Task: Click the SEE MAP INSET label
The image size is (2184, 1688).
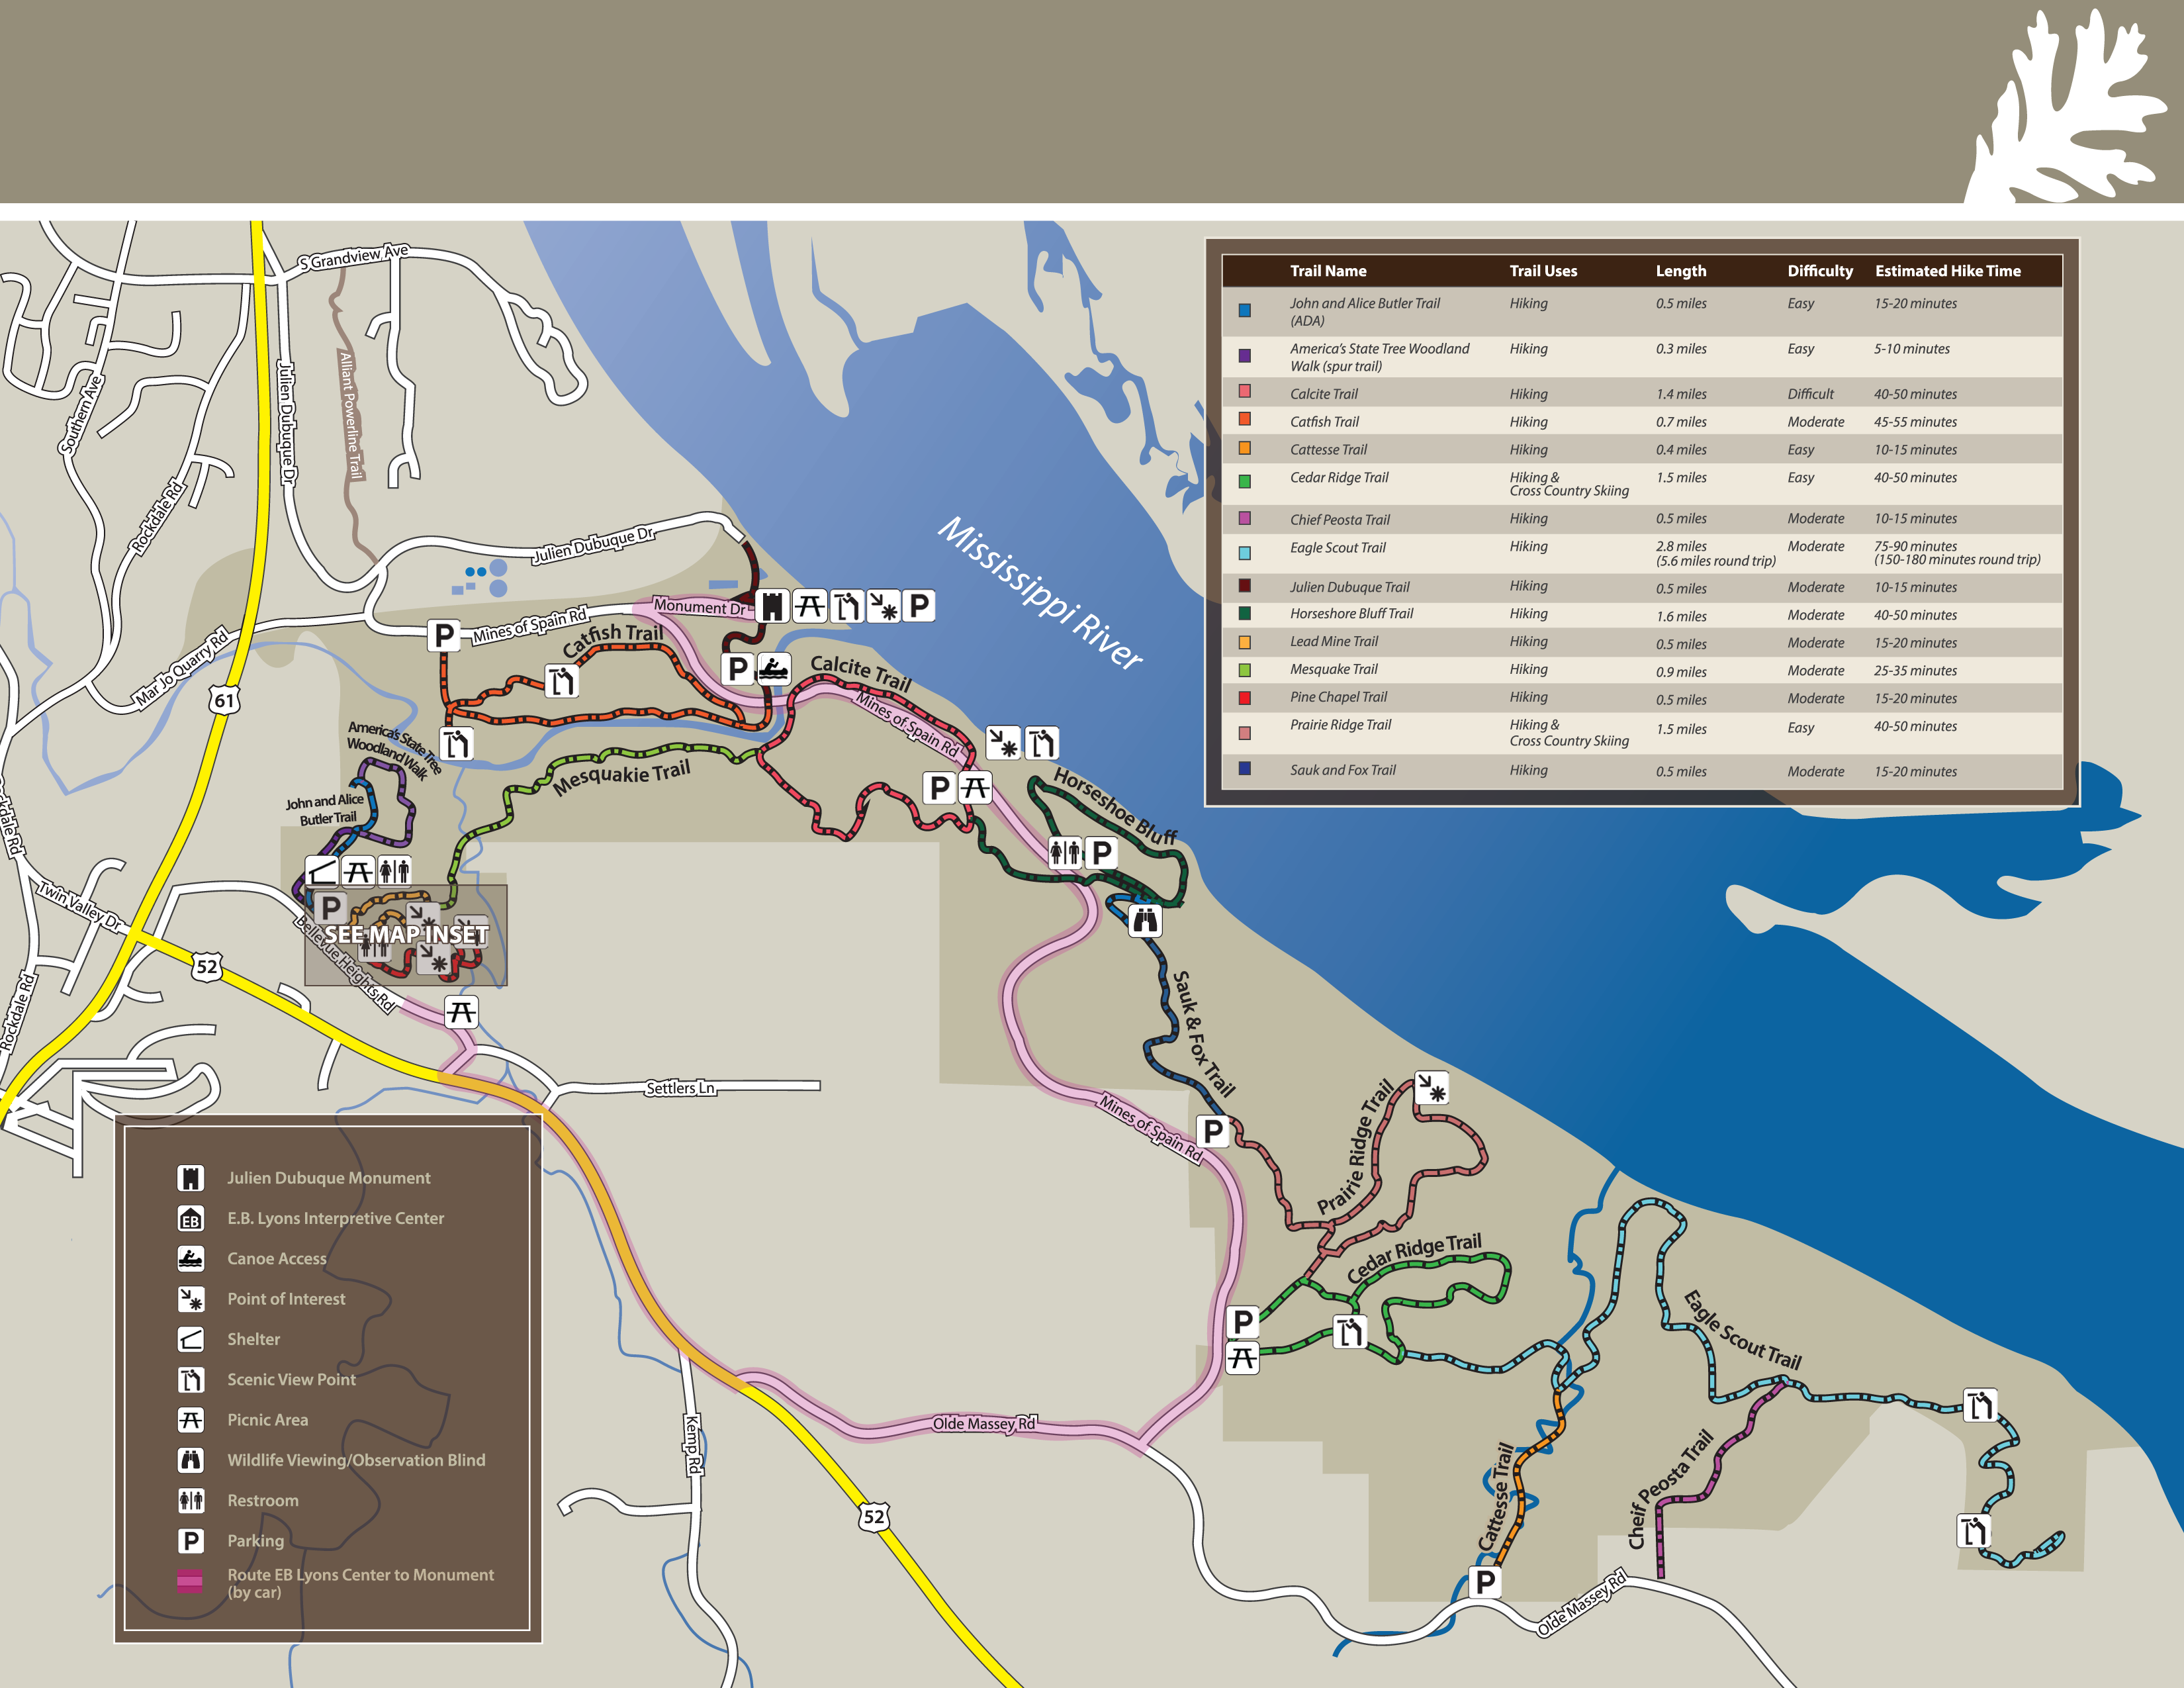Action: 406,934
